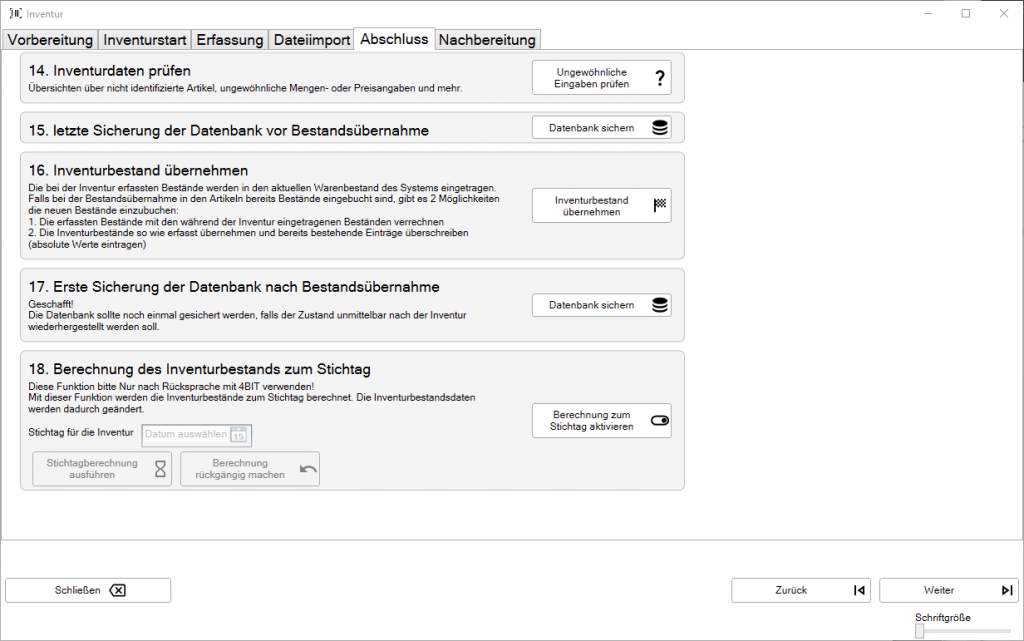1024x641 pixels.
Task: Click the Schließen button
Action: tap(88, 590)
